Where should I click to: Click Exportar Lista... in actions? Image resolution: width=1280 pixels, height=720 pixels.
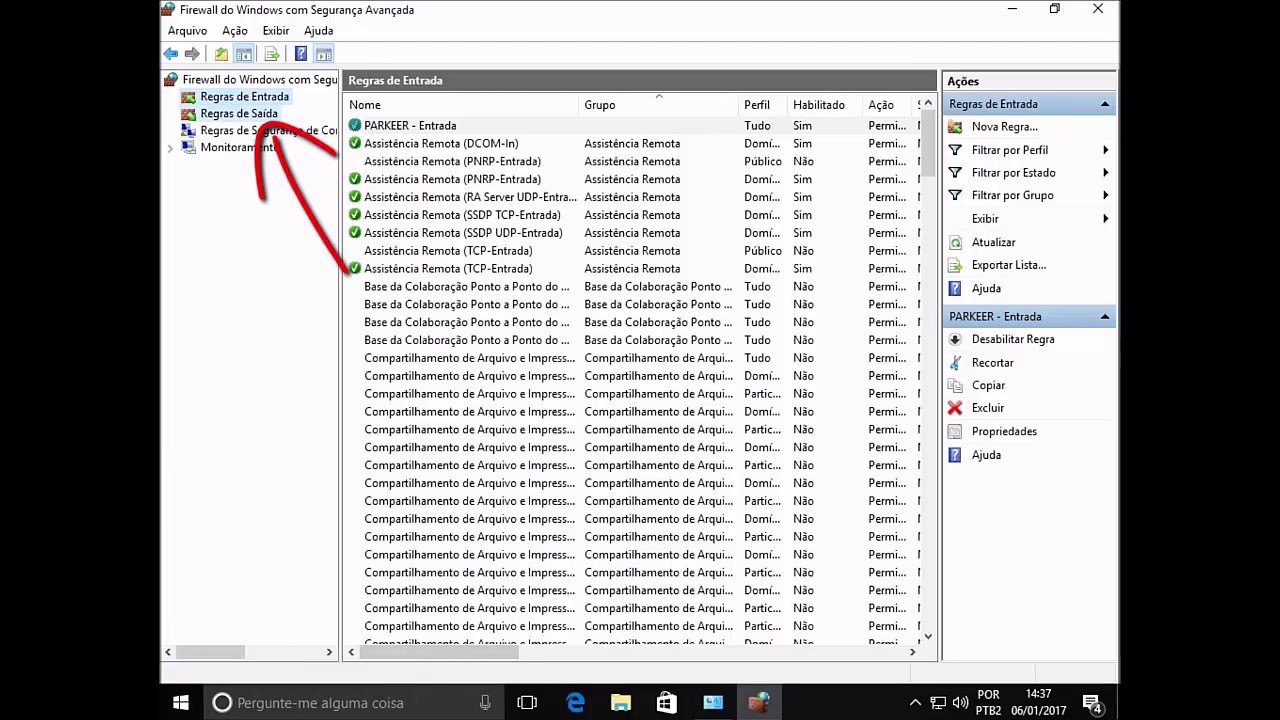[x=1009, y=265]
